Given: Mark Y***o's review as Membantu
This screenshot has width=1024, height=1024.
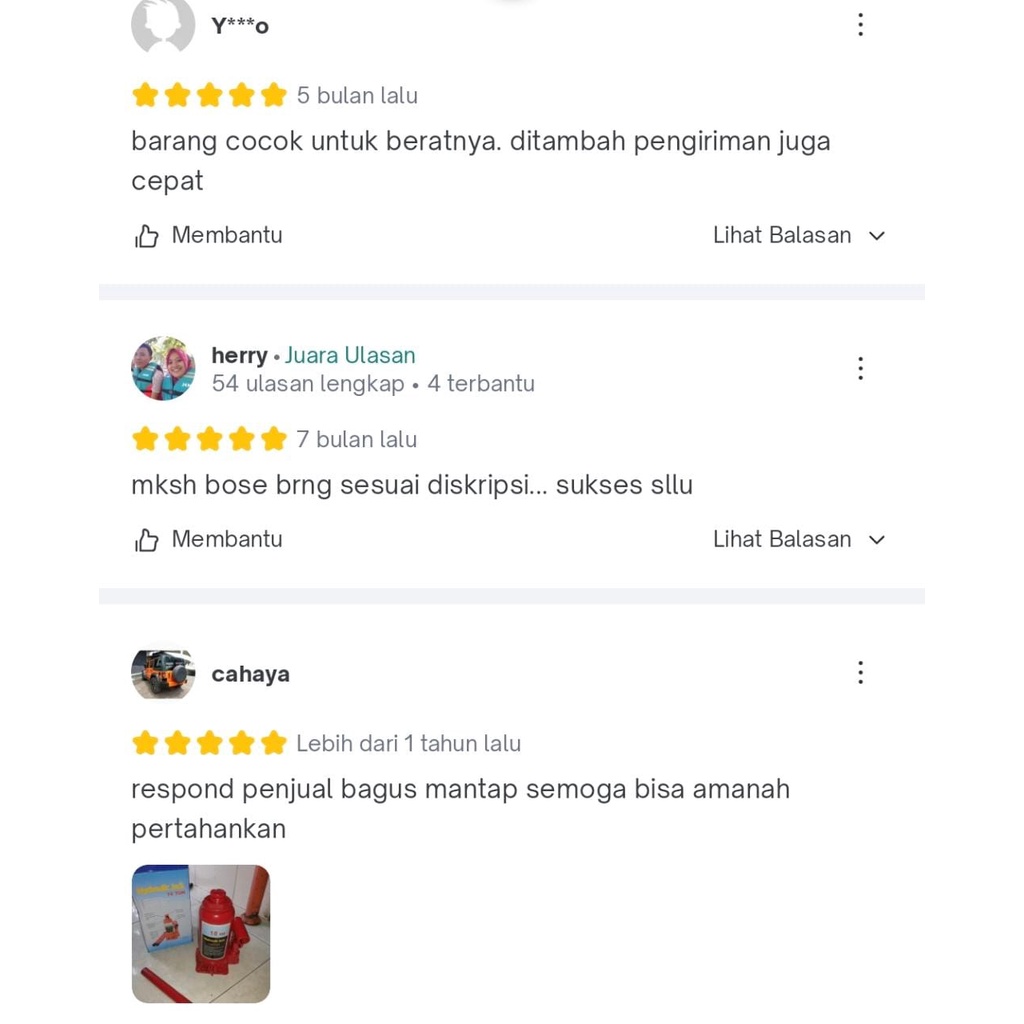Looking at the screenshot, I should [208, 235].
